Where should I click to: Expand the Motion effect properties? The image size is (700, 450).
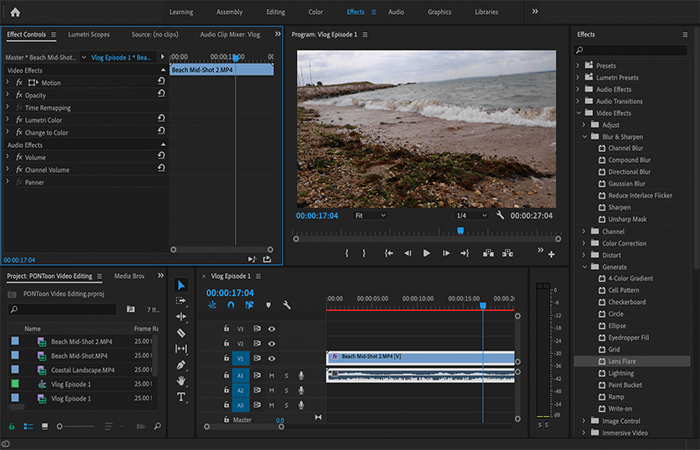point(8,82)
